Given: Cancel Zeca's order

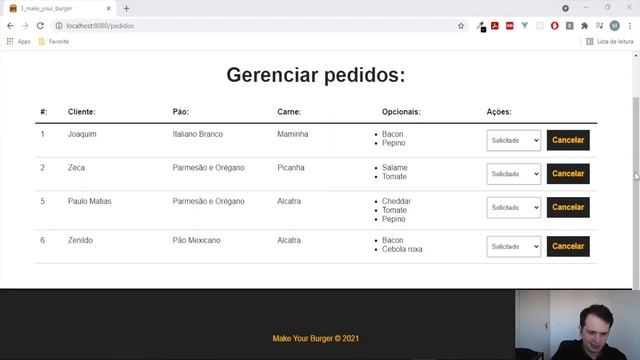Looking at the screenshot, I should [568, 173].
